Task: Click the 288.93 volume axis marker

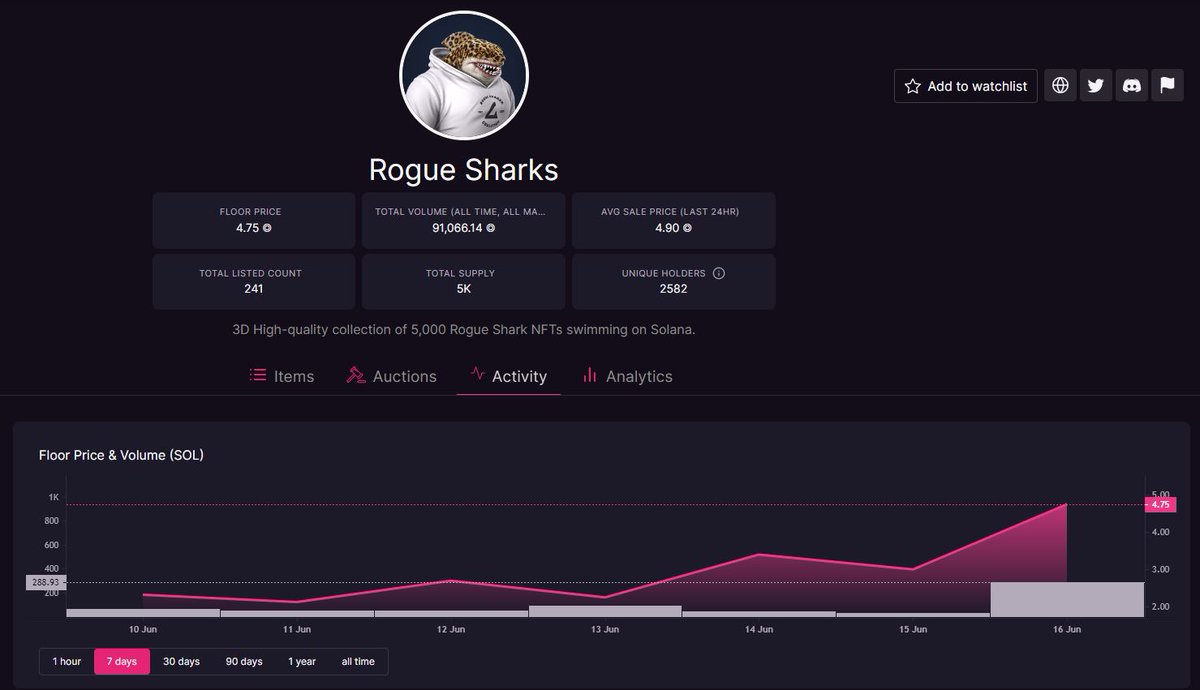Action: (x=45, y=582)
